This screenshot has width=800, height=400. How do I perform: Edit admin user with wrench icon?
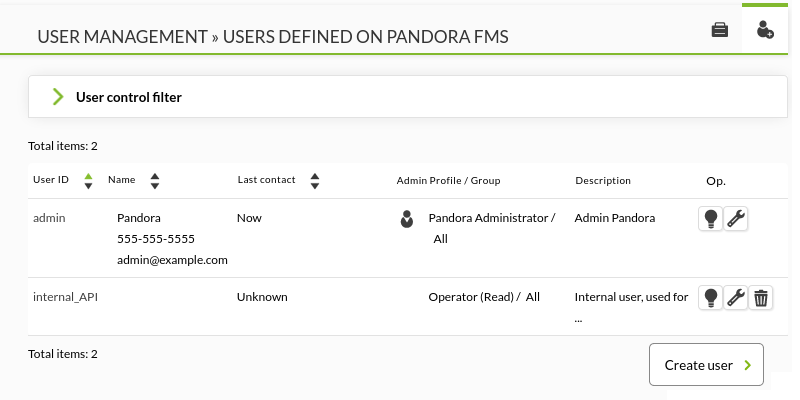[736, 219]
